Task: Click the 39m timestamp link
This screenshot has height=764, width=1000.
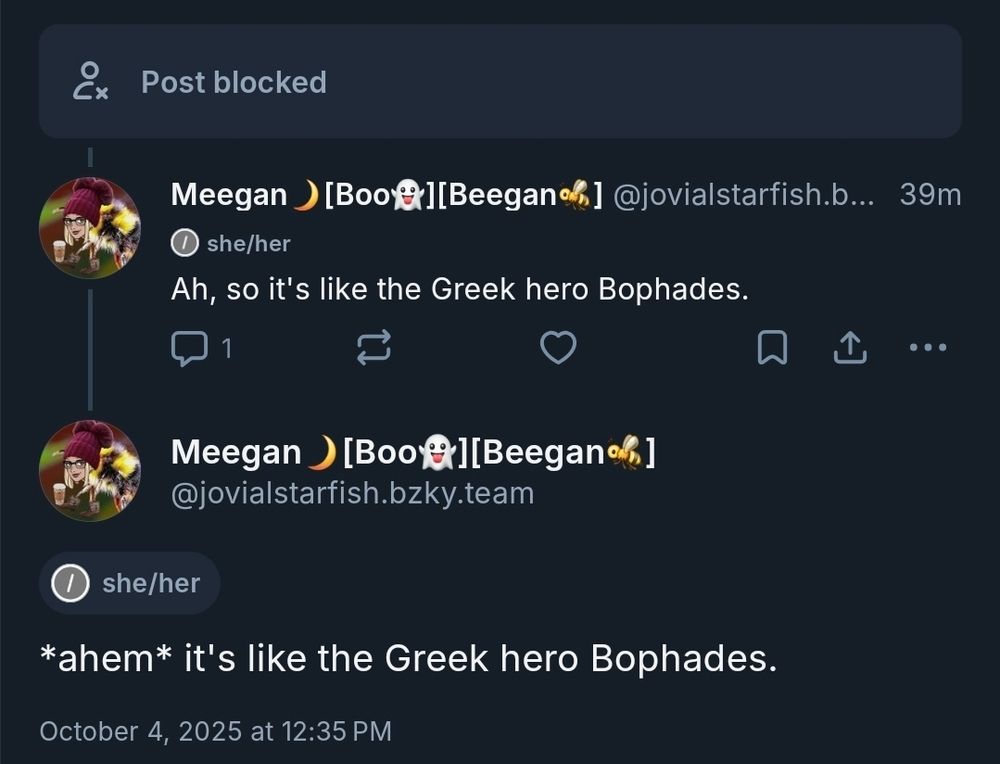Action: (x=930, y=195)
